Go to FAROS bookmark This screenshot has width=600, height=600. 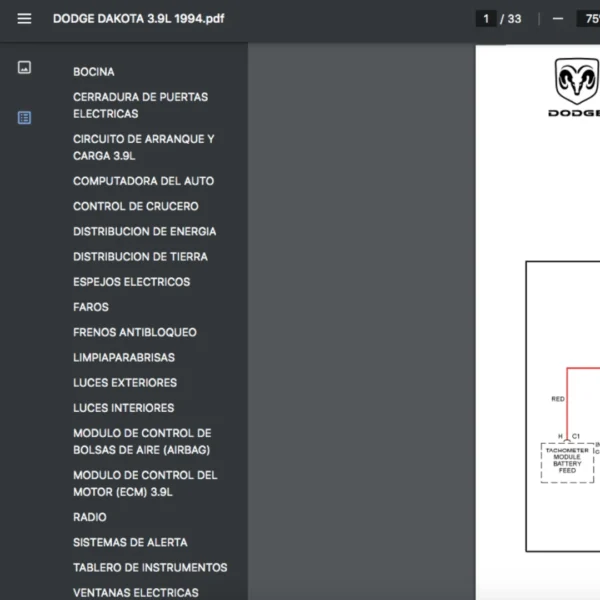91,307
